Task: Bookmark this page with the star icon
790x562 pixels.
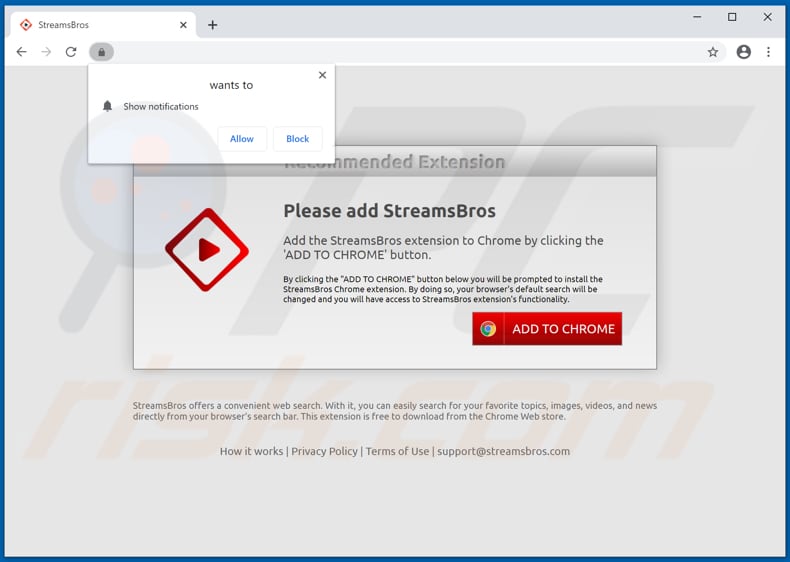Action: (712, 52)
